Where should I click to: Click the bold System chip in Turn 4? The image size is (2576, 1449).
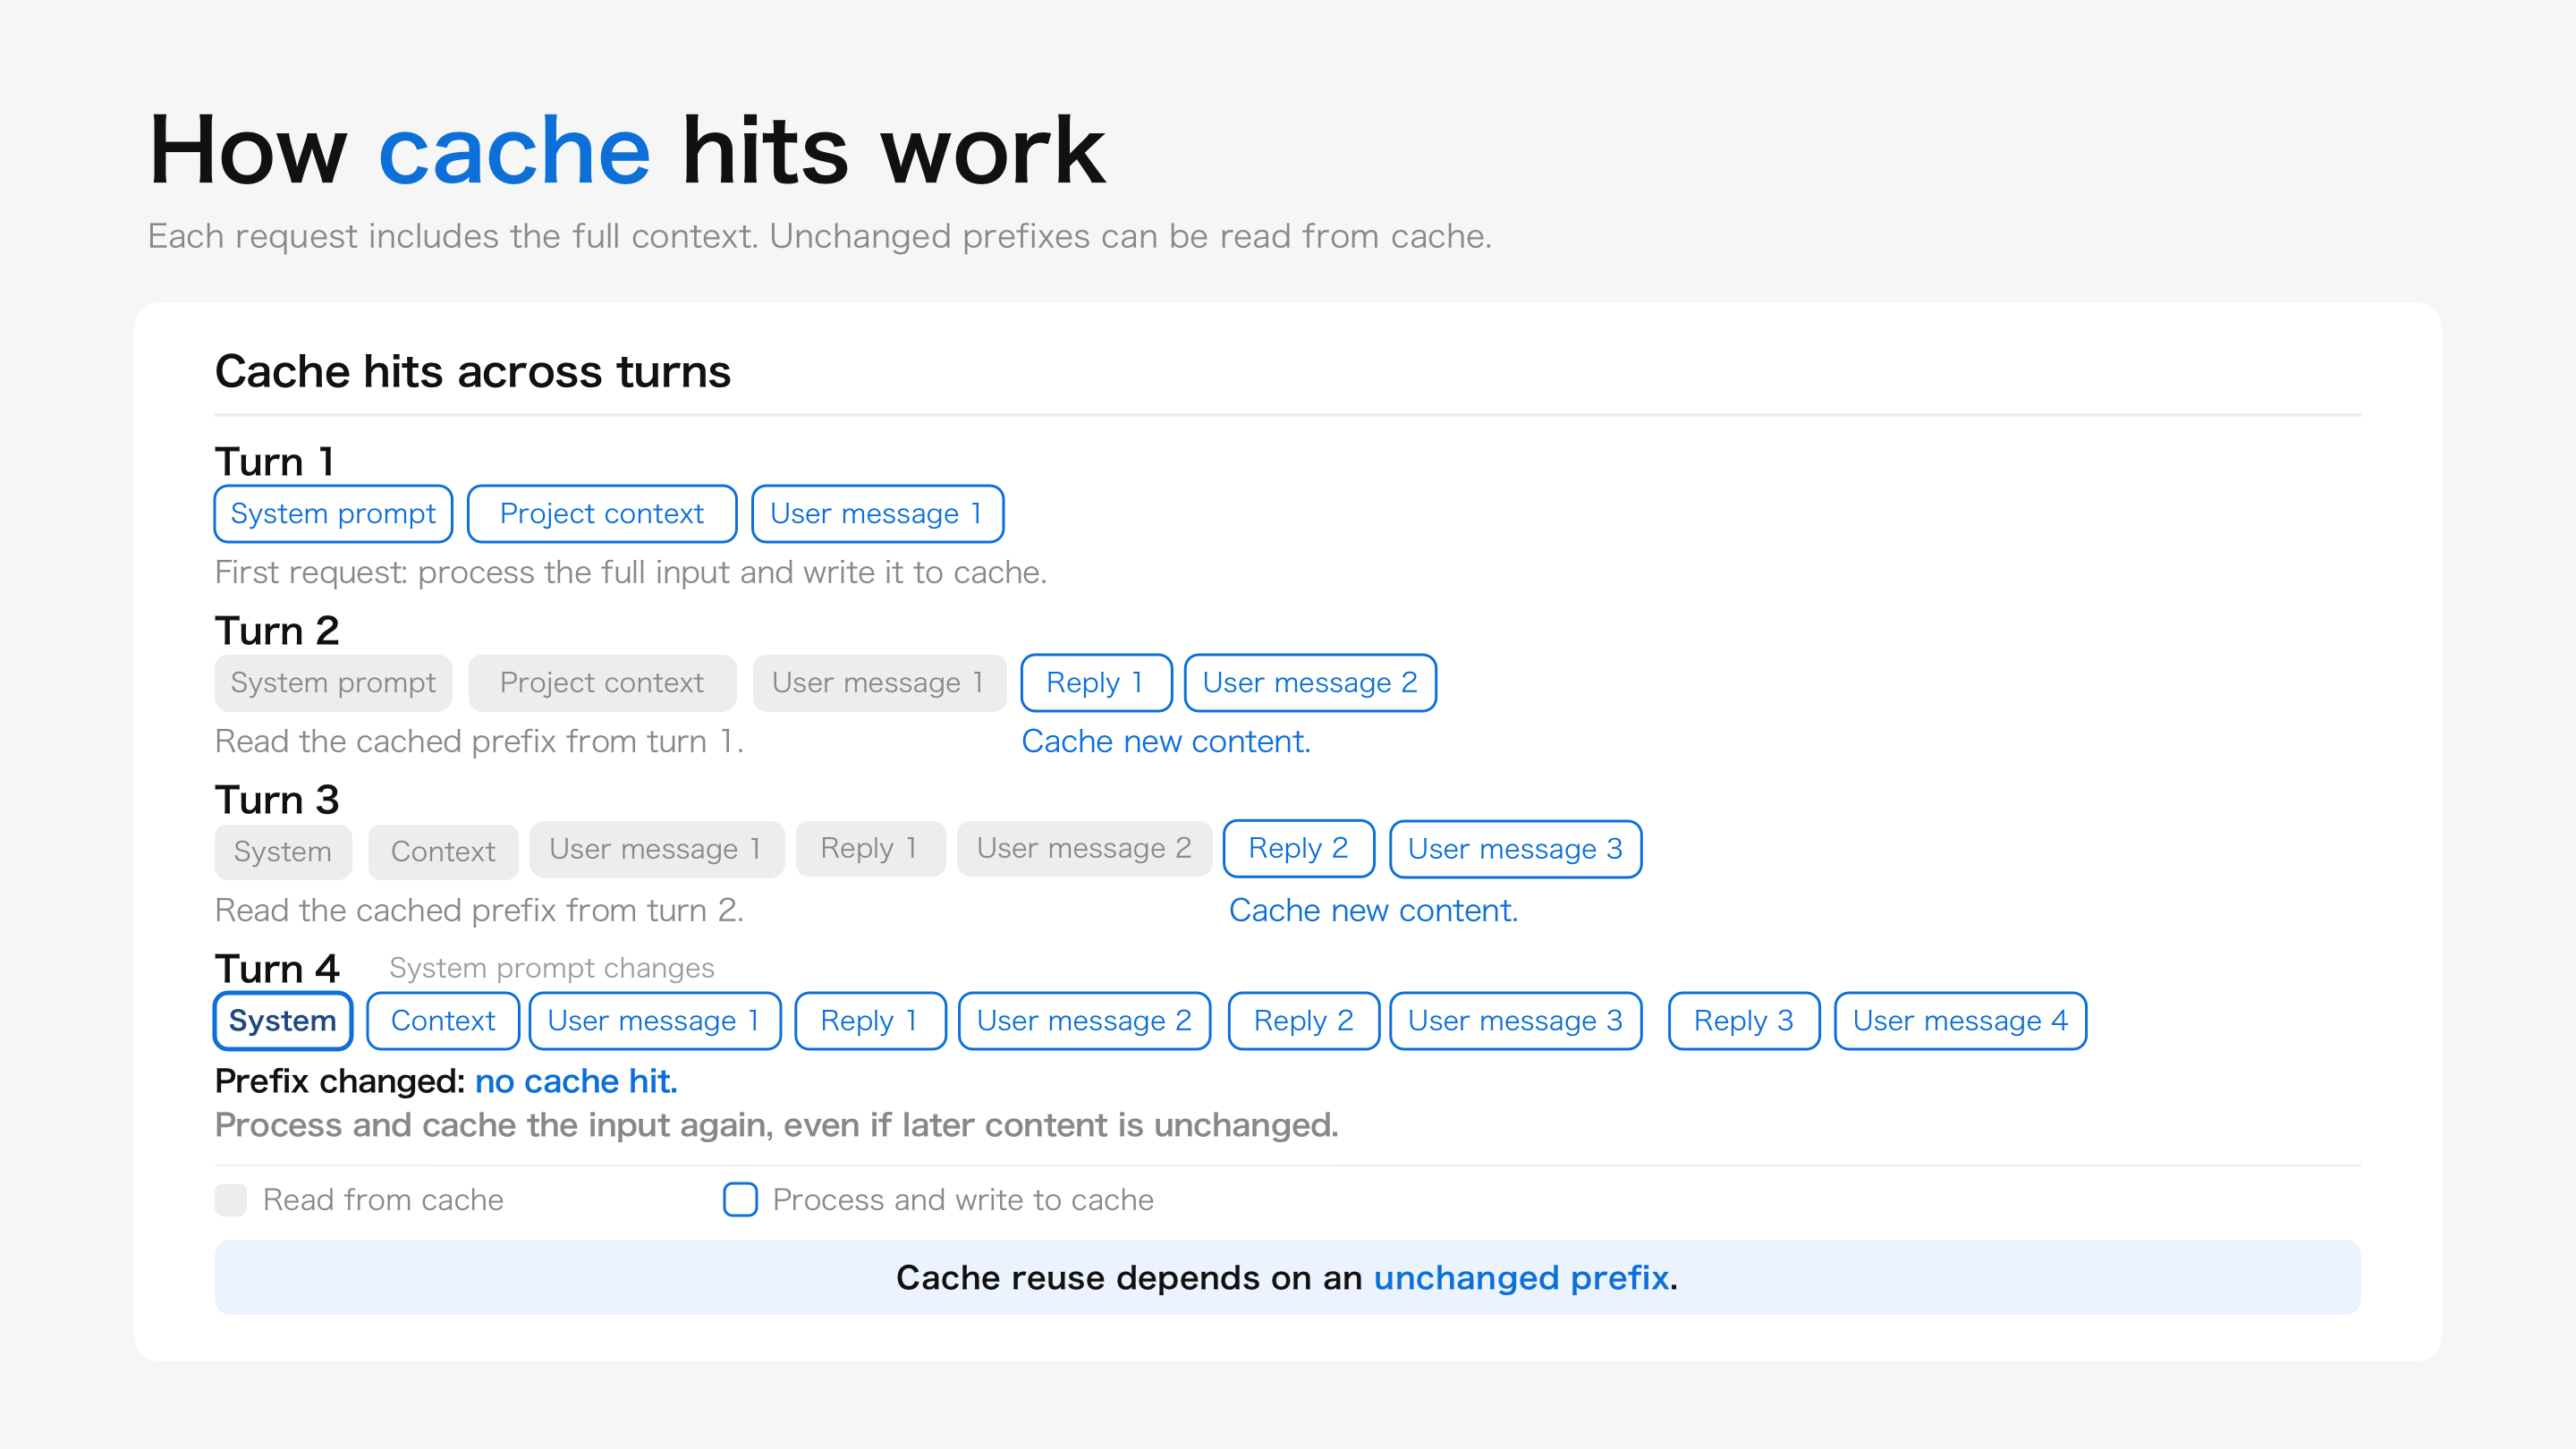tap(283, 1021)
